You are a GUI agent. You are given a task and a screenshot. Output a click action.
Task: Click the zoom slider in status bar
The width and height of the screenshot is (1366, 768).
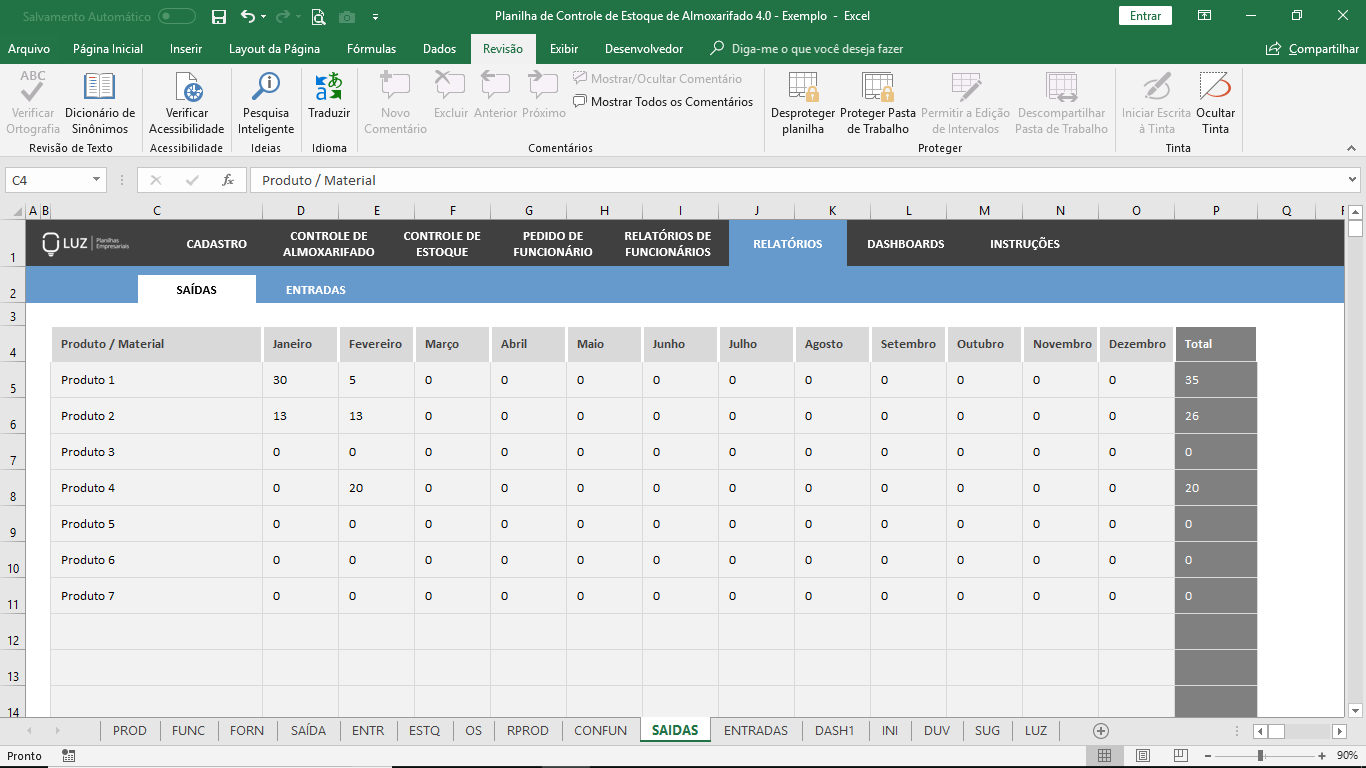point(1261,755)
